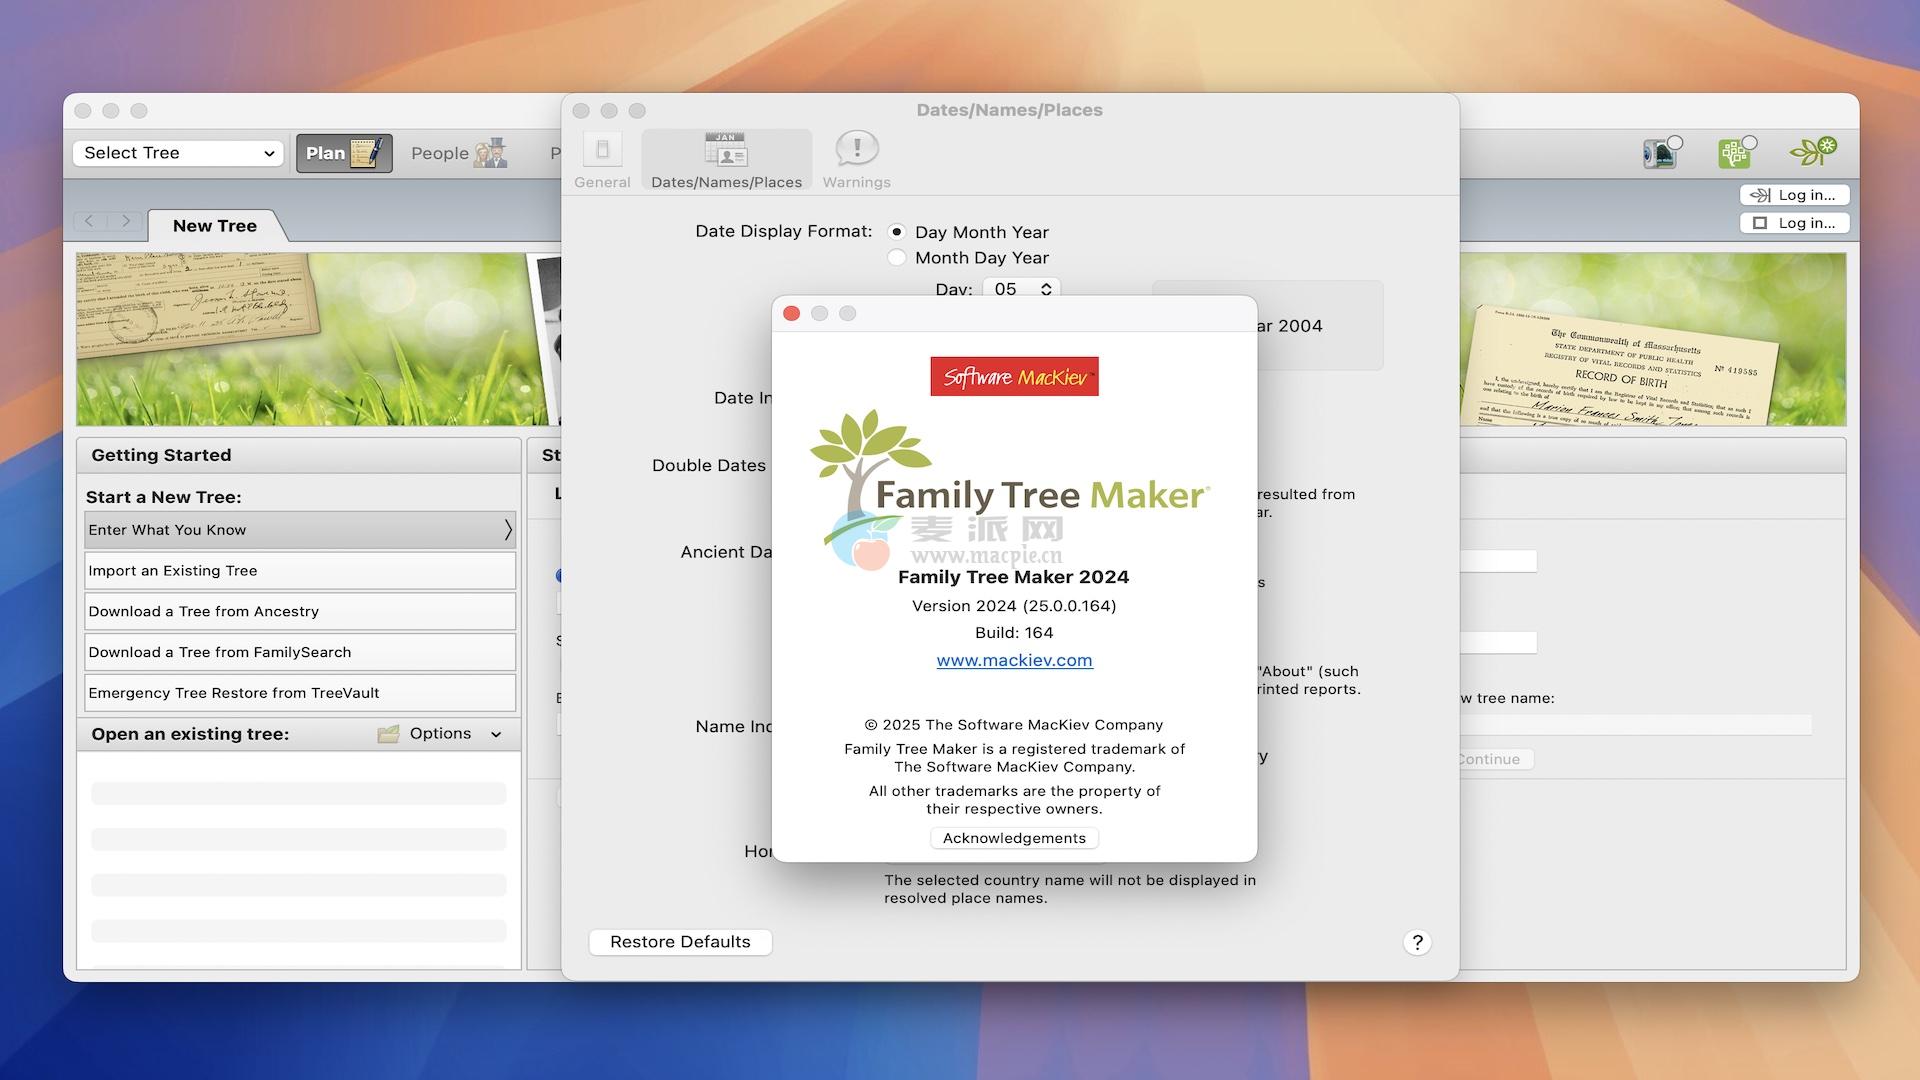Select Month Day Year date format

(897, 257)
